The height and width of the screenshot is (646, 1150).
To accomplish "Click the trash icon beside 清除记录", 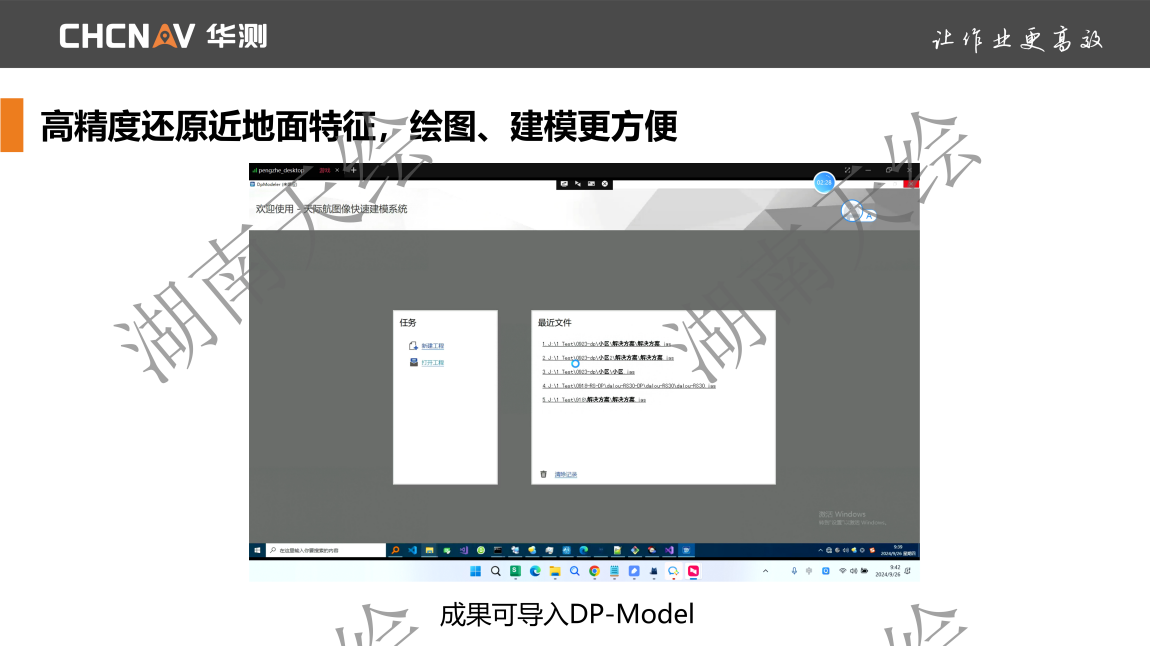I will [x=544, y=474].
